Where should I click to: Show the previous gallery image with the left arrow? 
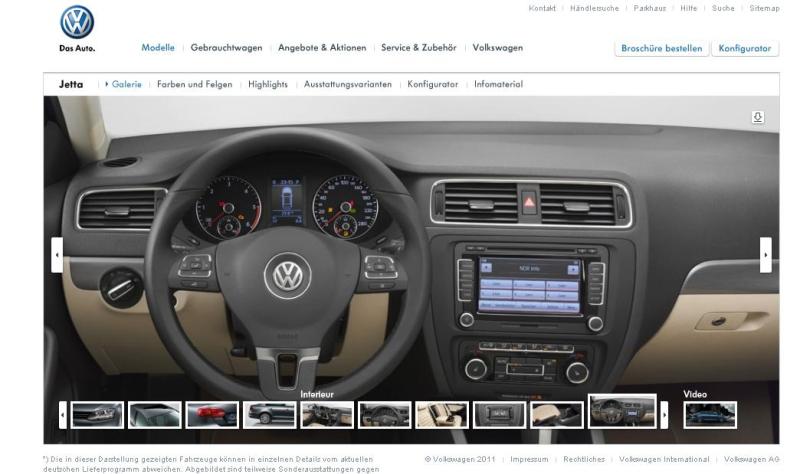57,255
